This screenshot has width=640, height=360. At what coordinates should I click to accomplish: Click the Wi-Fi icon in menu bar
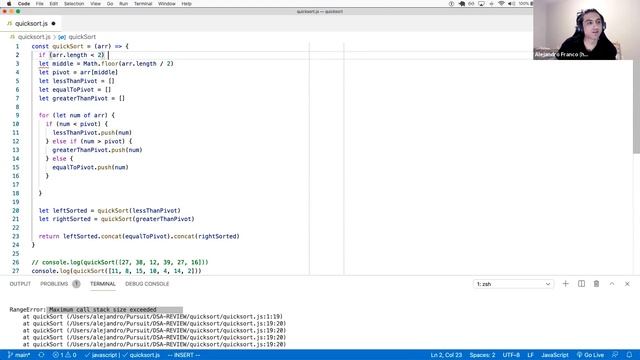501,4
